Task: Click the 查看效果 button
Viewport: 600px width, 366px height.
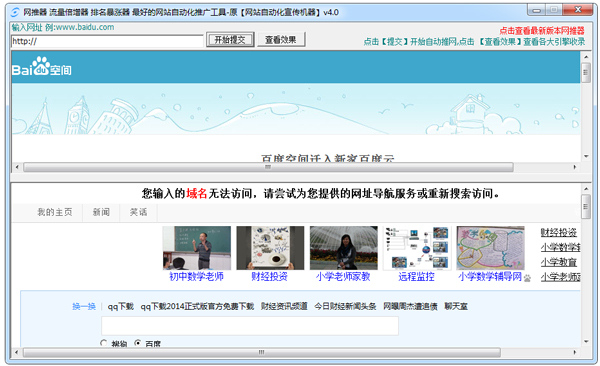Action: point(280,39)
